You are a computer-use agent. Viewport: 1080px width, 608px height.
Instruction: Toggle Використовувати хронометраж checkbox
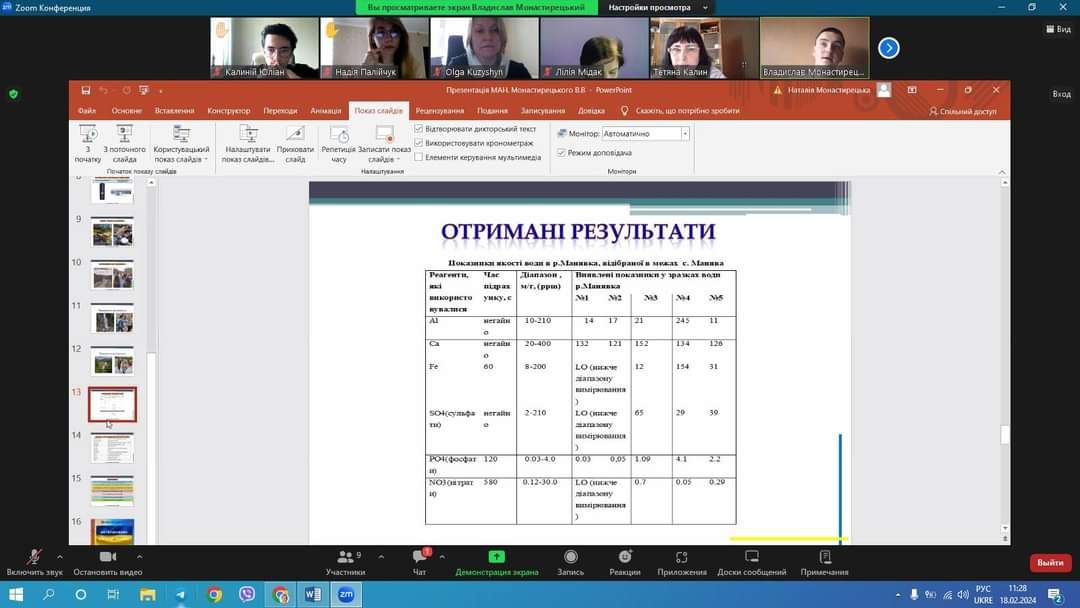coord(419,143)
